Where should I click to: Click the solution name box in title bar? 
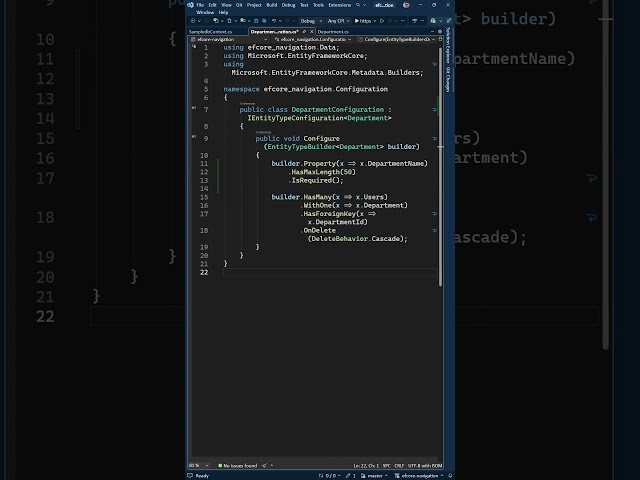click(384, 5)
